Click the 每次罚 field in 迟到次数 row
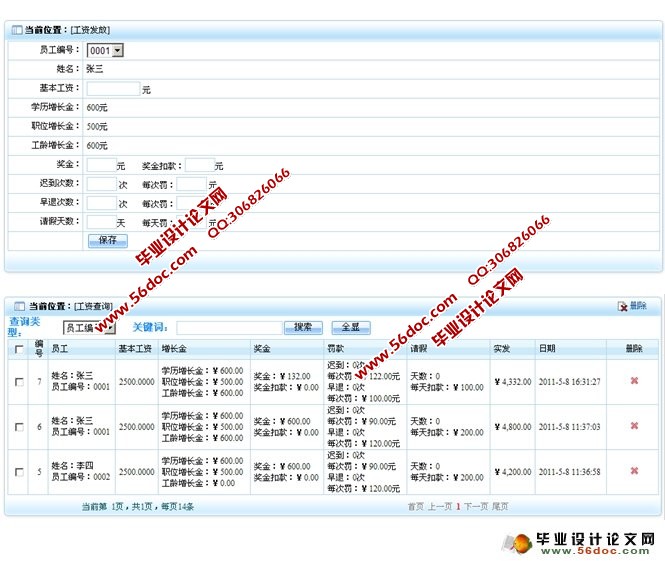The width and height of the screenshot is (665, 561). [x=191, y=184]
